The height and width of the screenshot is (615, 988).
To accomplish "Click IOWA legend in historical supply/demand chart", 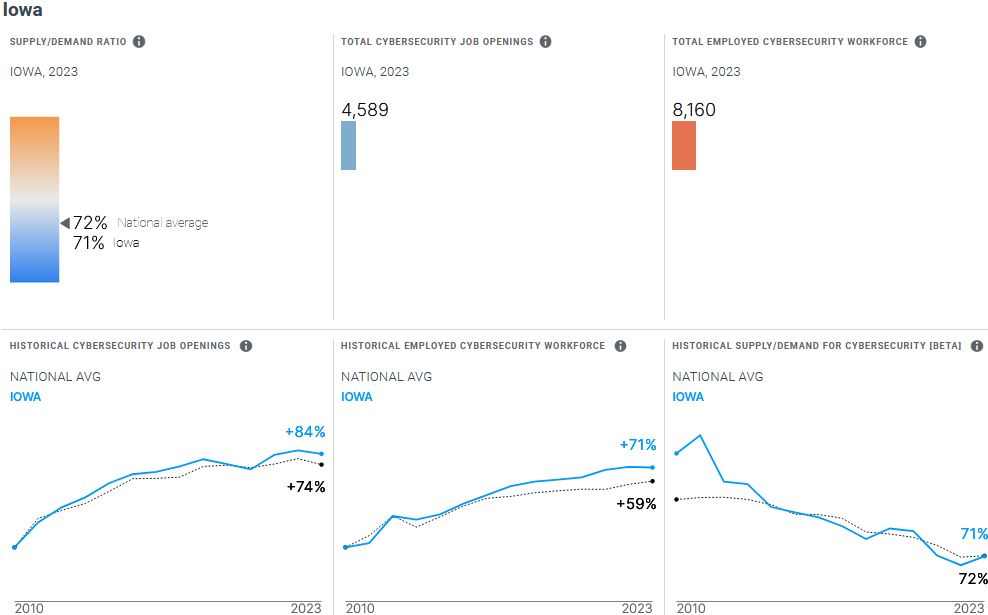I will (x=688, y=397).
